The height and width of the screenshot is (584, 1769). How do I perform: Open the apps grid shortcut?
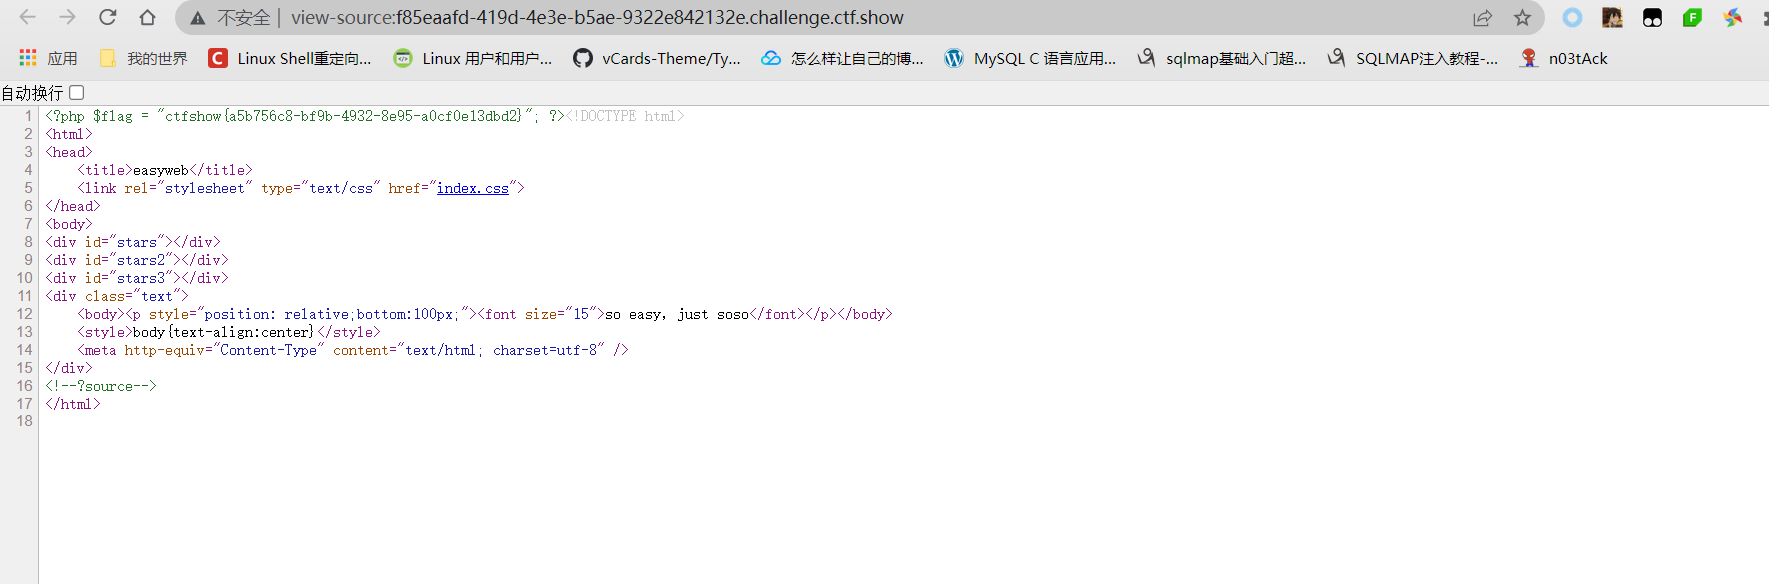[x=48, y=58]
